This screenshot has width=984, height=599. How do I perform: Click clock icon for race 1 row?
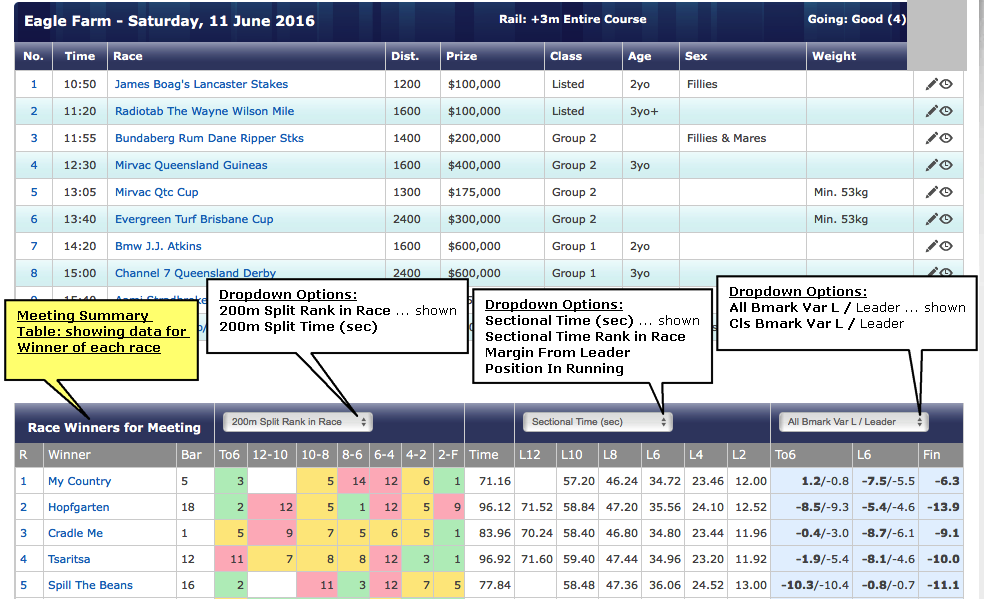click(x=946, y=85)
